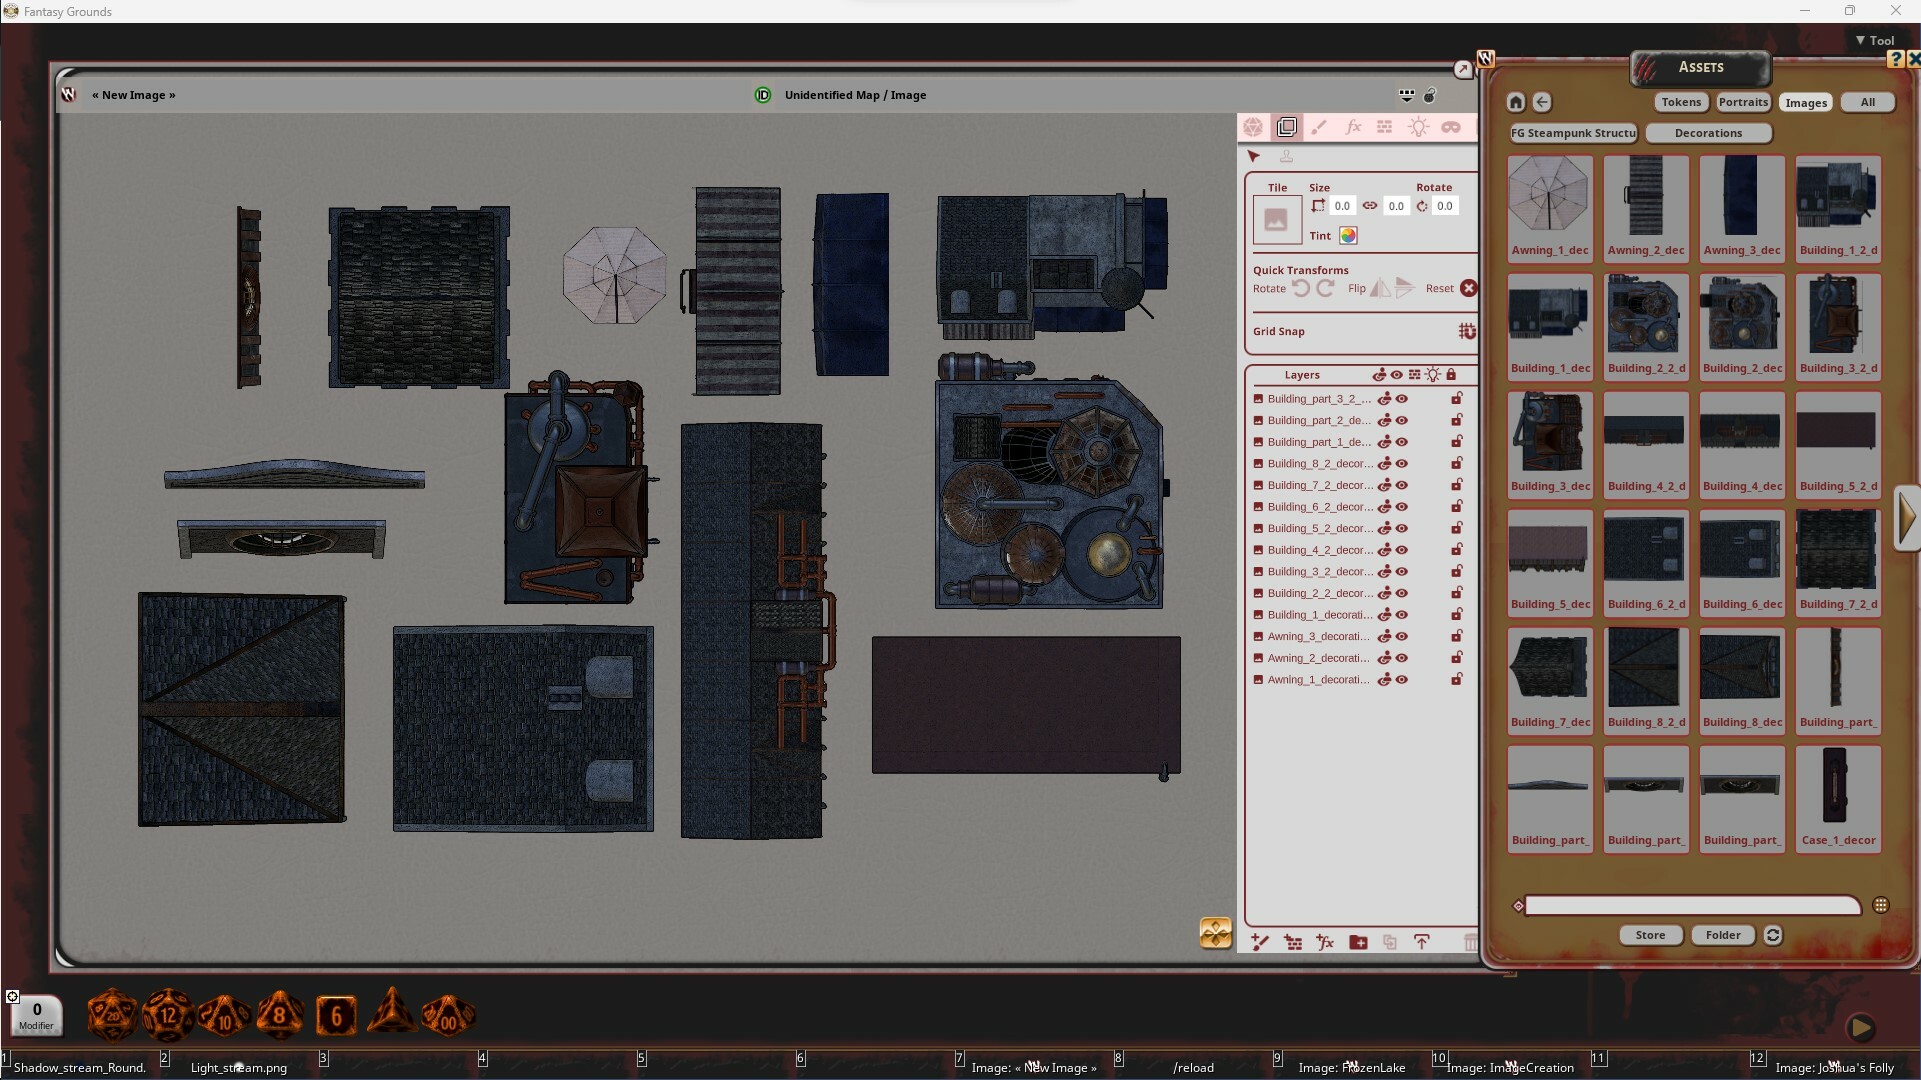Switch to the grid settings icon
1921x1080 pixels.
coord(1386,127)
